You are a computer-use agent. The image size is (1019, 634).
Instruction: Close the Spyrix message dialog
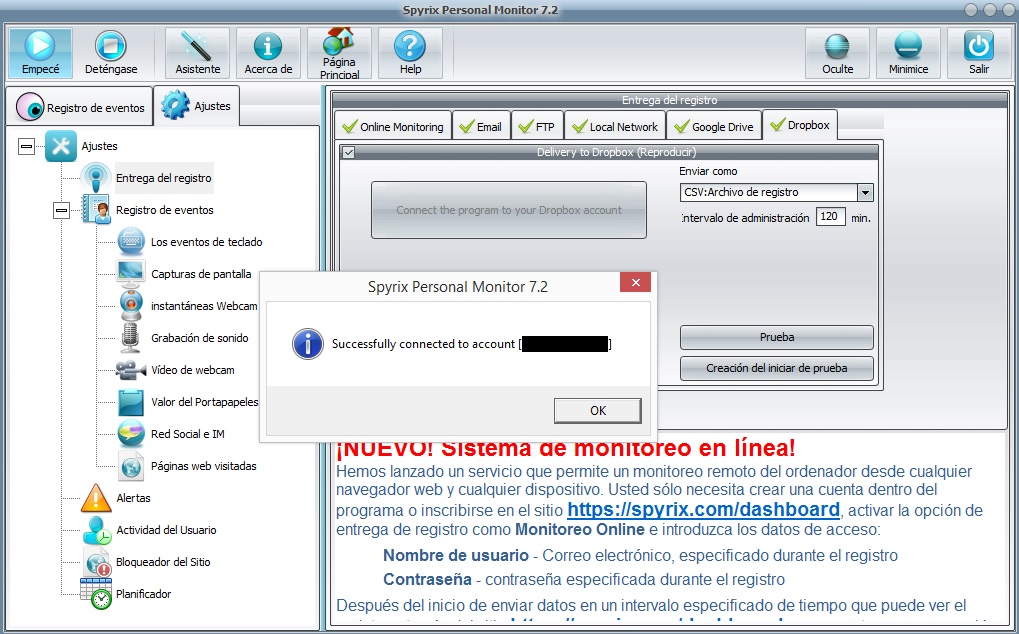[x=636, y=283]
